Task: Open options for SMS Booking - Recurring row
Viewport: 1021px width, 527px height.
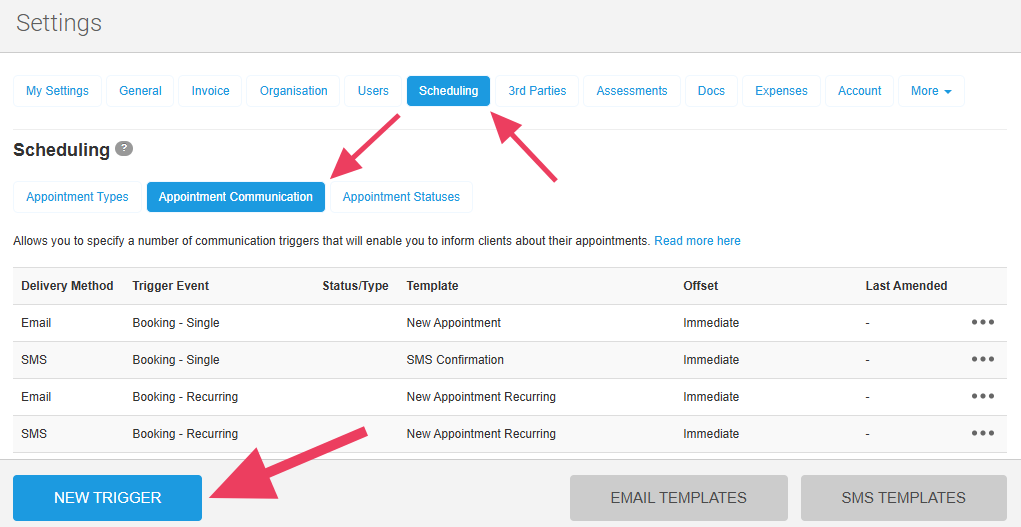Action: coord(983,434)
